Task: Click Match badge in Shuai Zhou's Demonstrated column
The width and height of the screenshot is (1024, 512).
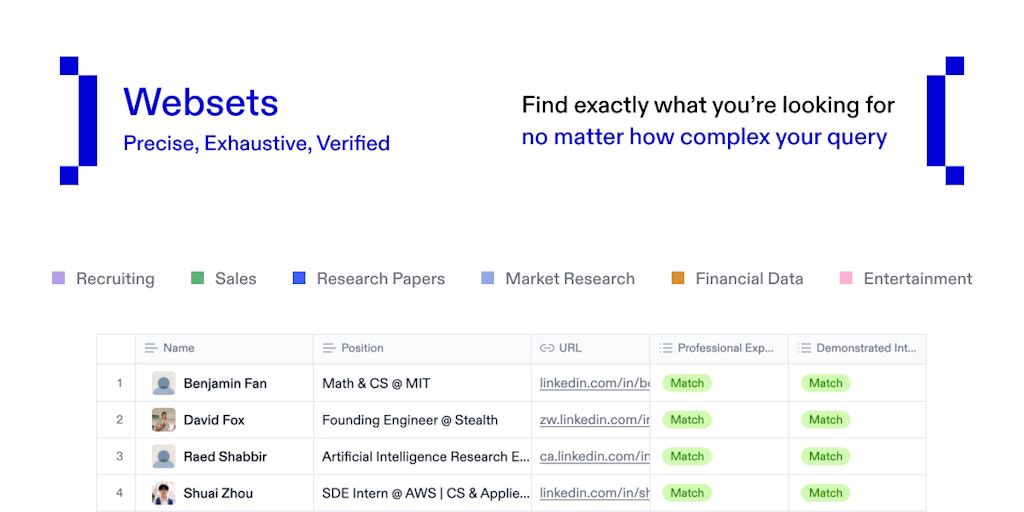Action: (825, 493)
